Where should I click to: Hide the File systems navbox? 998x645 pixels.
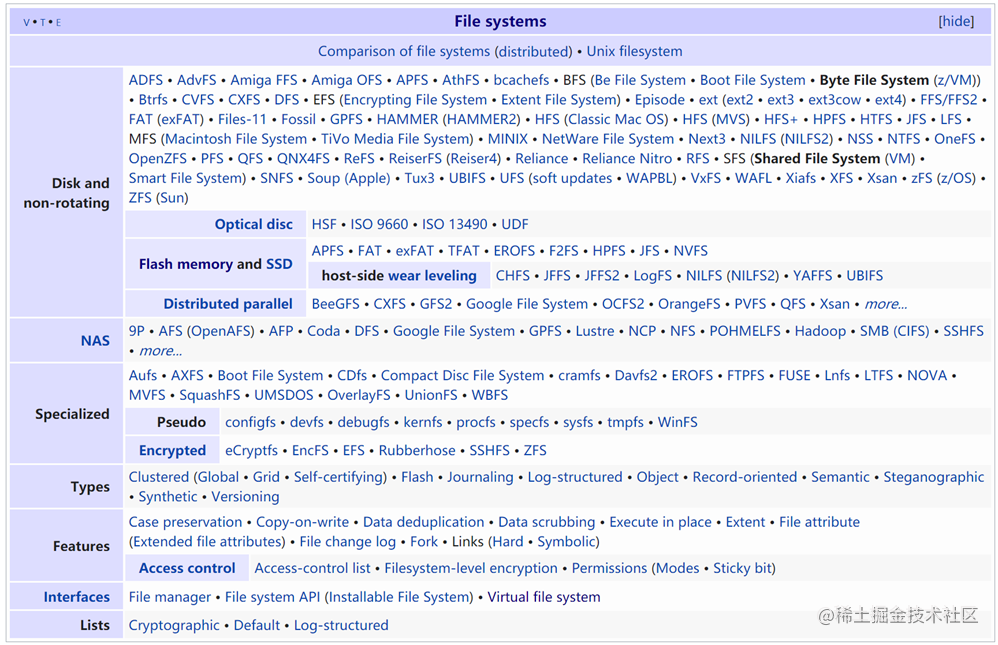956,20
